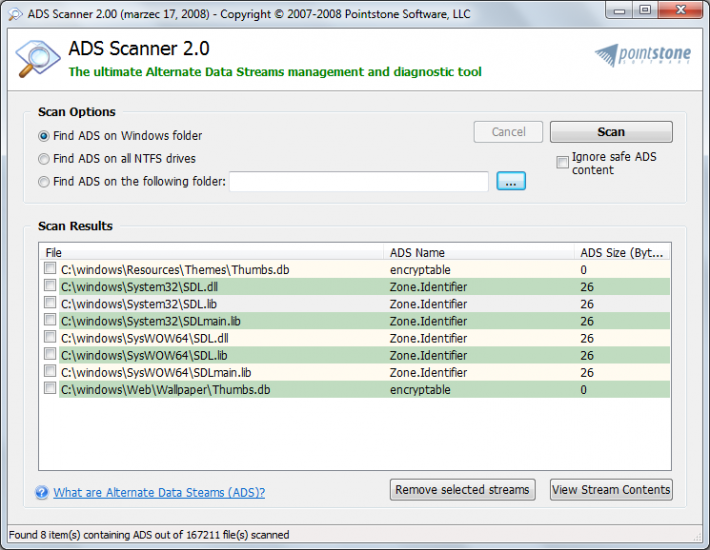Image resolution: width=710 pixels, height=550 pixels.
Task: Click the ADS Scanner magnifier logo icon
Action: [x=38, y=59]
